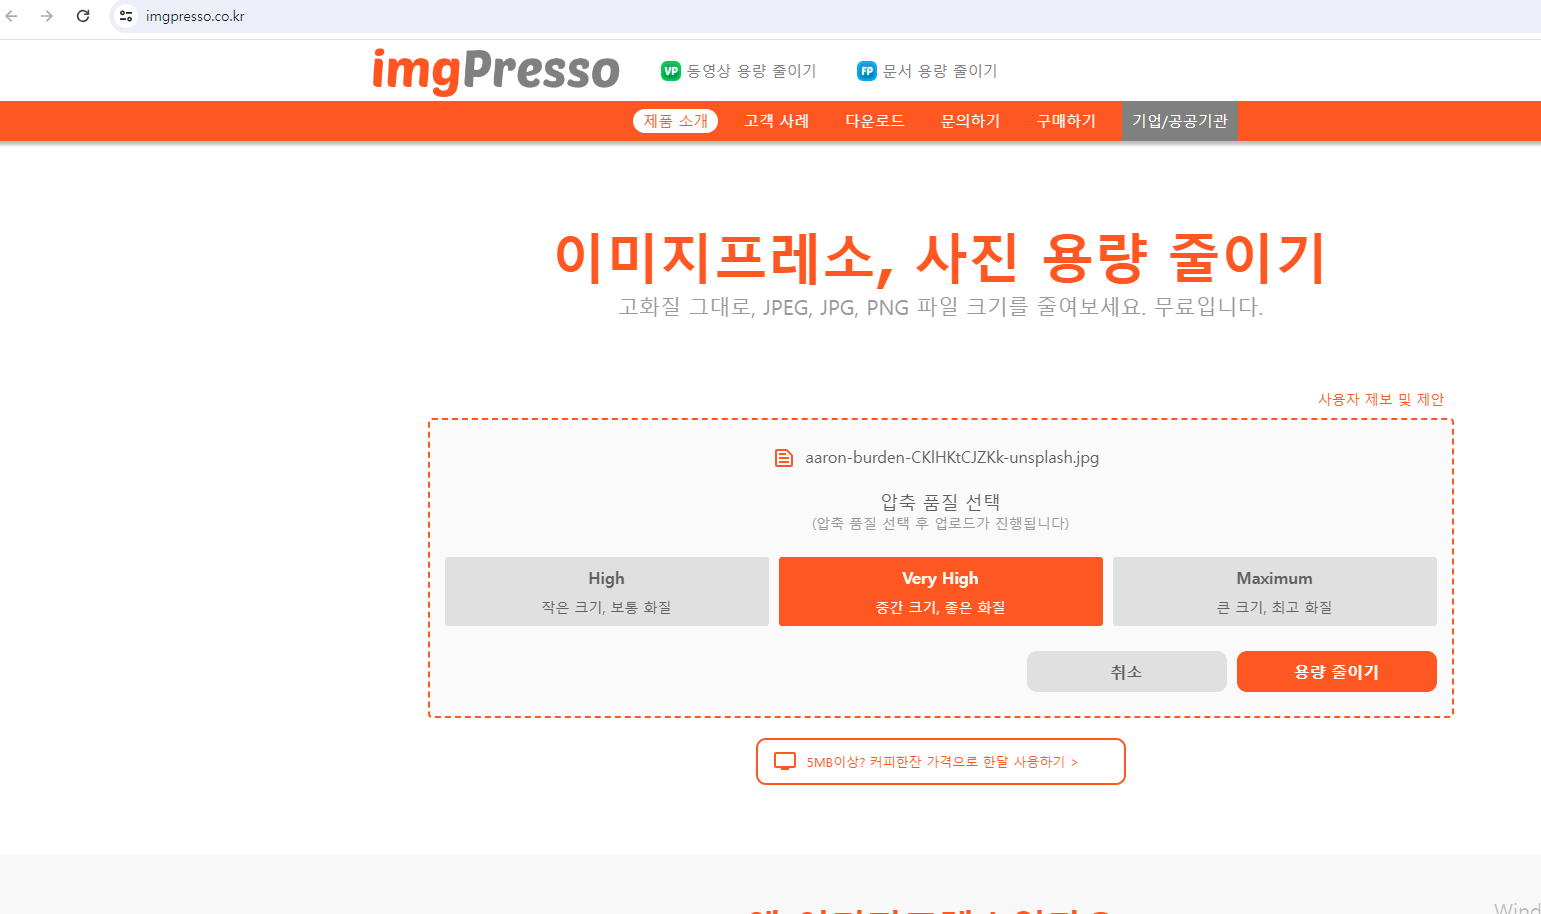Screen dimensions: 1541x914
Task: Open the 문의하기 menu item
Action: (x=971, y=121)
